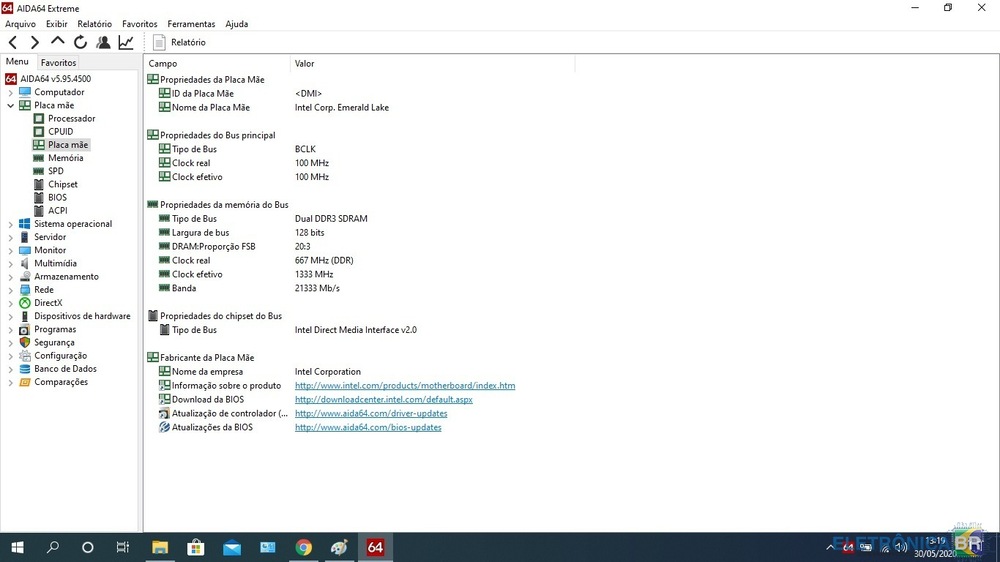Open the graph chart toolbar icon
This screenshot has height=562, width=1000.
[x=126, y=42]
